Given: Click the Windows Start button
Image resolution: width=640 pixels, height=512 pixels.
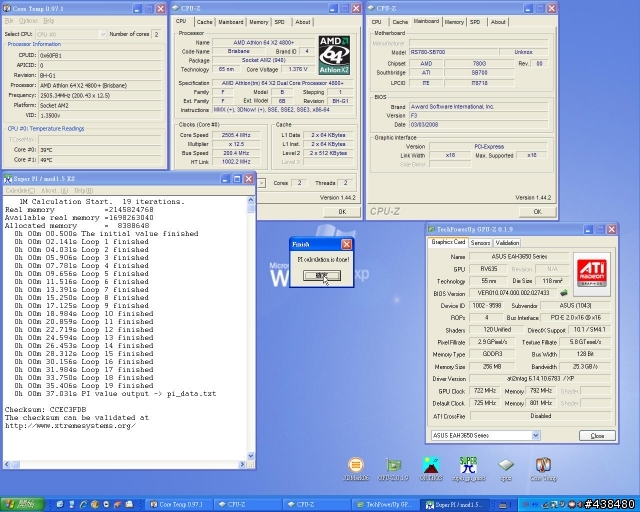Looking at the screenshot, I should (22, 504).
